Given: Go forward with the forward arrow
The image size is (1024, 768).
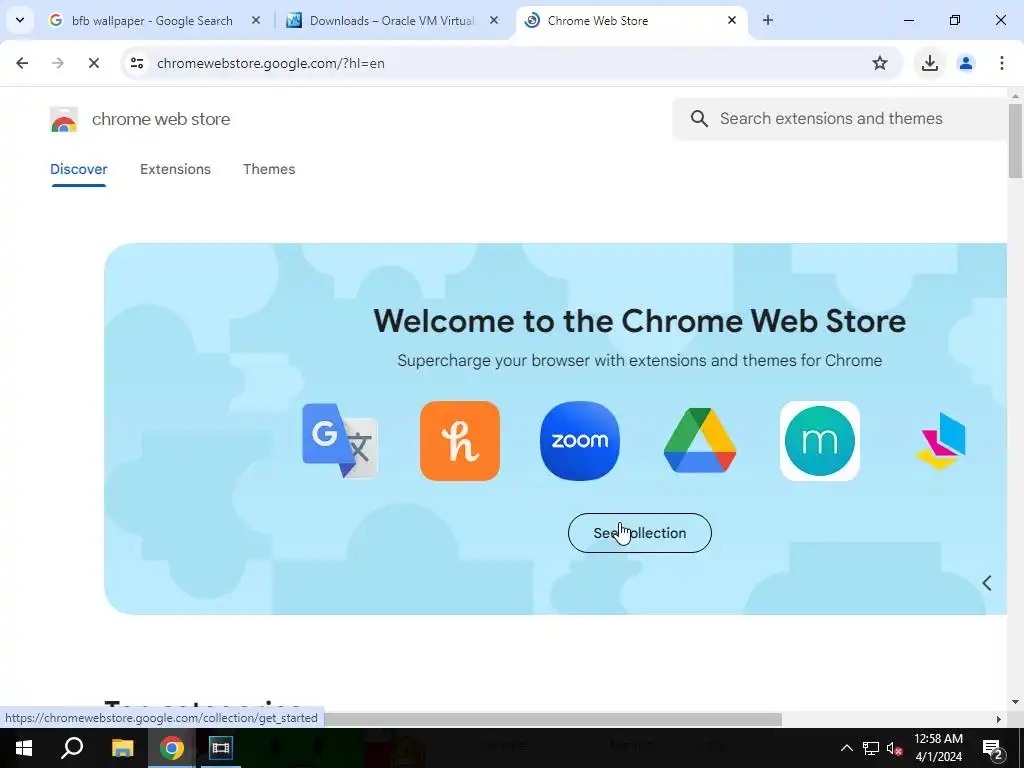Looking at the screenshot, I should tap(58, 63).
